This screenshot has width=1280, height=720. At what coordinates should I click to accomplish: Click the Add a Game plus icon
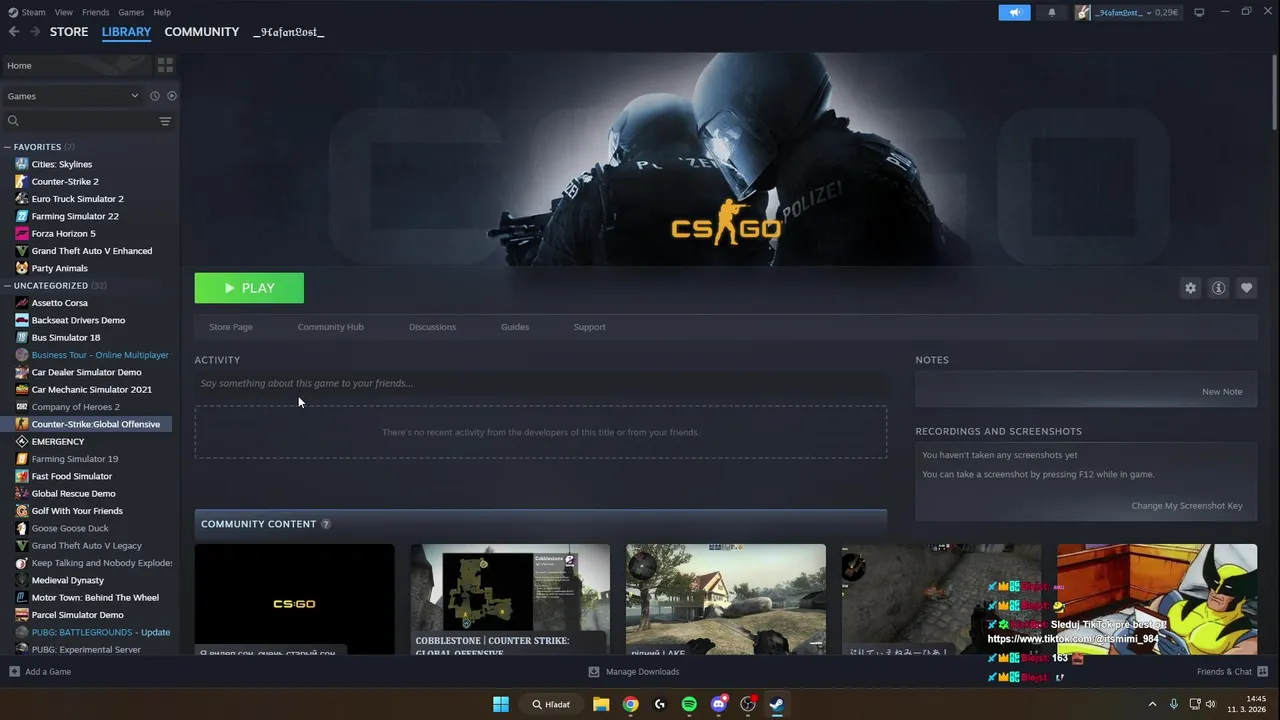14,671
